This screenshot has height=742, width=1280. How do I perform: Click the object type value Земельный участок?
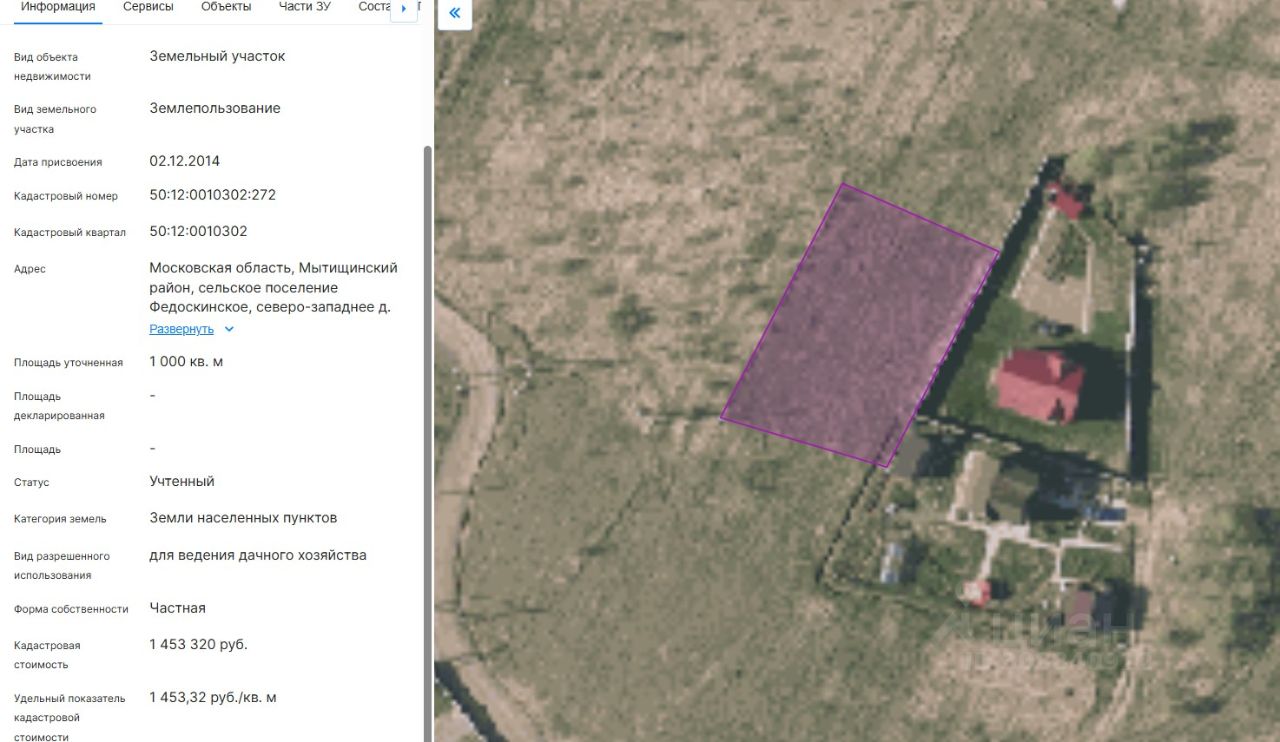217,56
